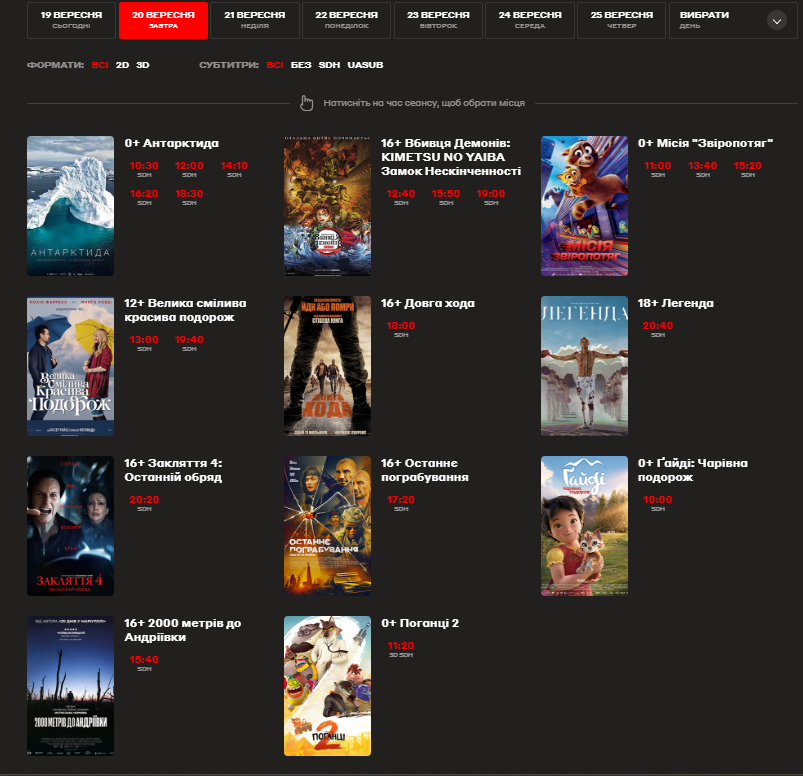Open the Легенда movie poster
This screenshot has height=776, width=803.
(584, 366)
